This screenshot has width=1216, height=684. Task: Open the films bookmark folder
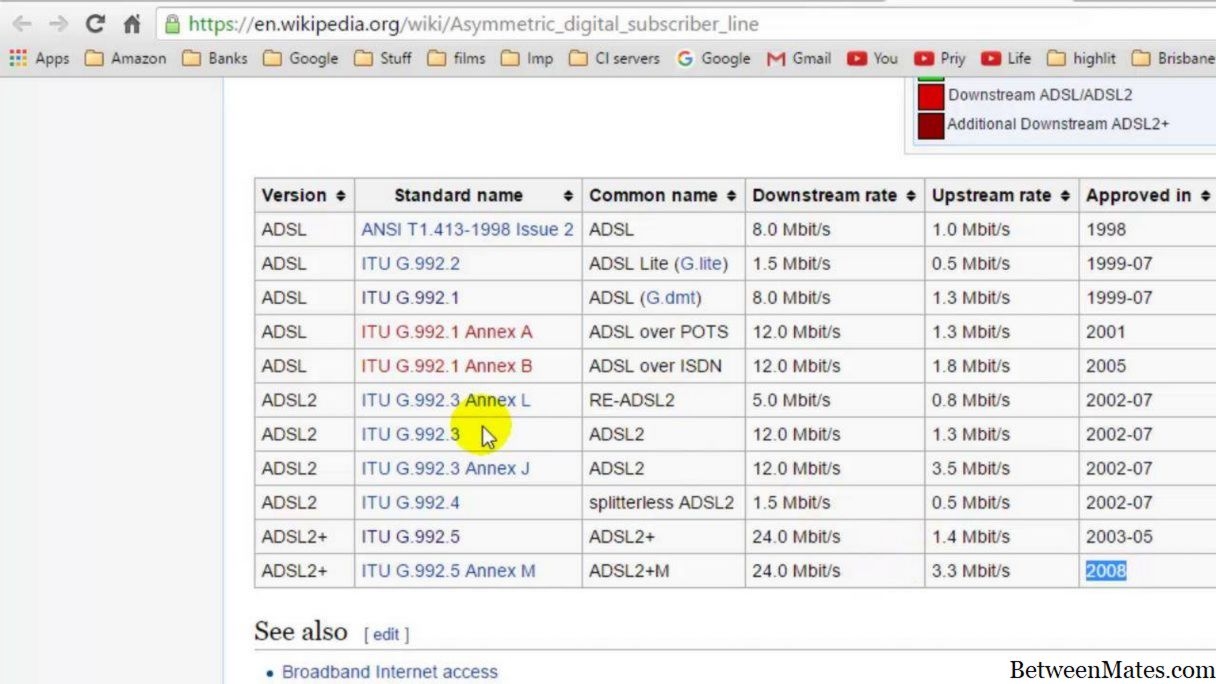458,59
